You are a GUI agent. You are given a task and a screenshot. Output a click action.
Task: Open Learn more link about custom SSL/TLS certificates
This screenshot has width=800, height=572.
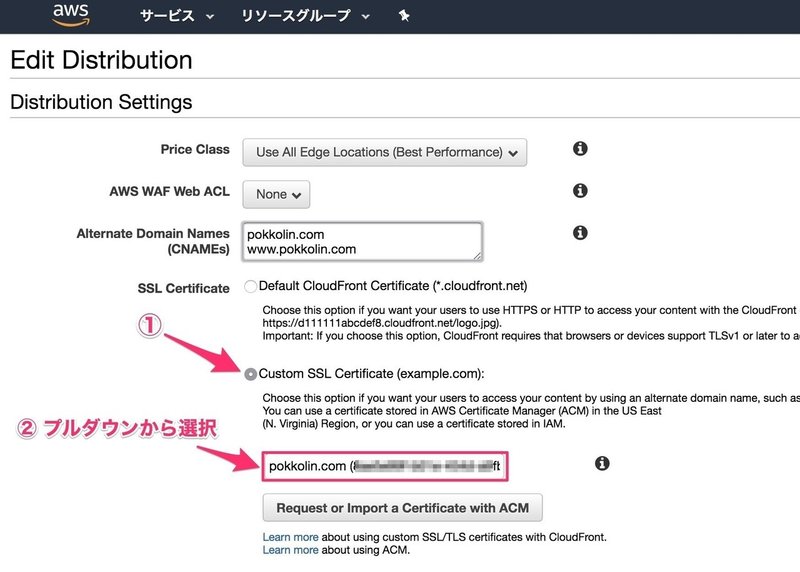(290, 537)
